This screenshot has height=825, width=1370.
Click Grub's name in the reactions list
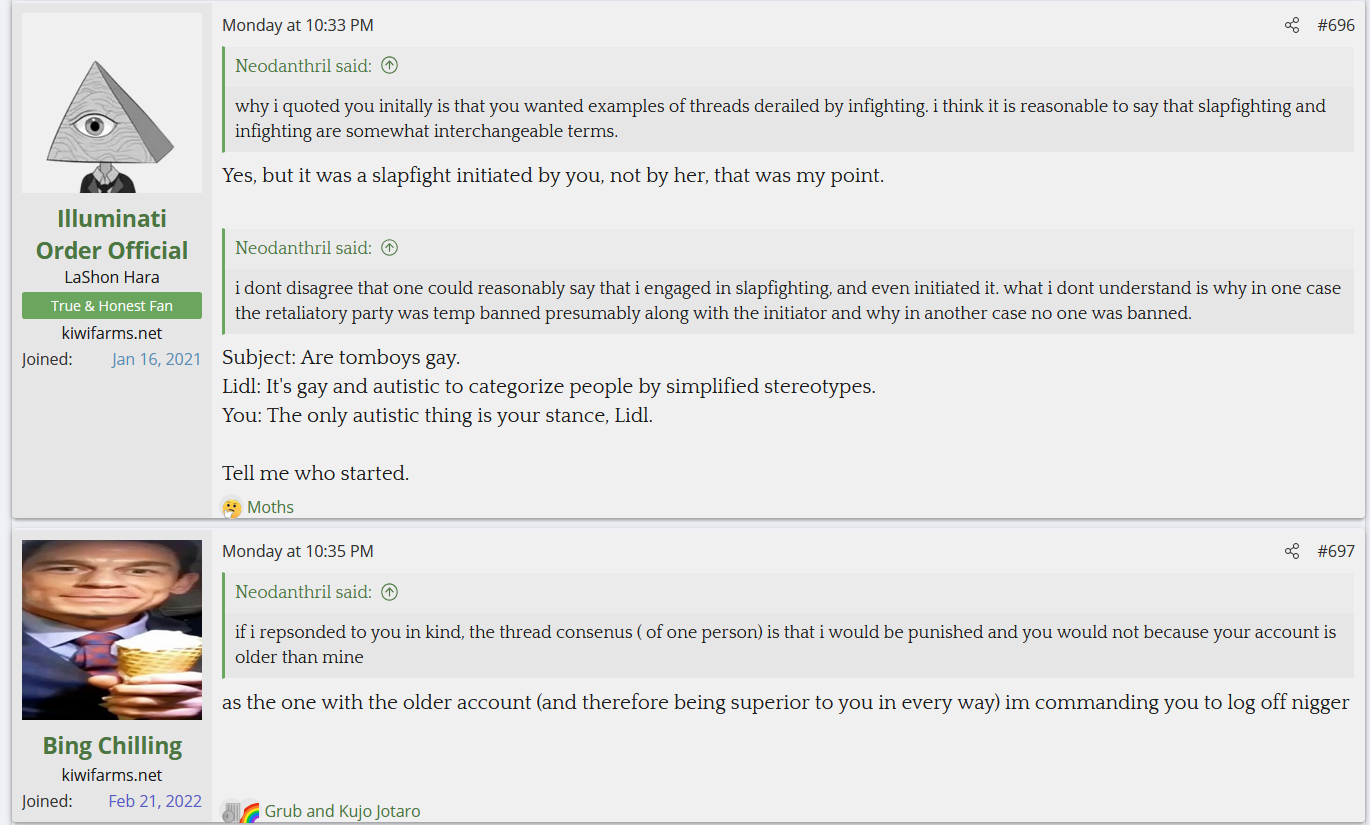click(x=283, y=812)
